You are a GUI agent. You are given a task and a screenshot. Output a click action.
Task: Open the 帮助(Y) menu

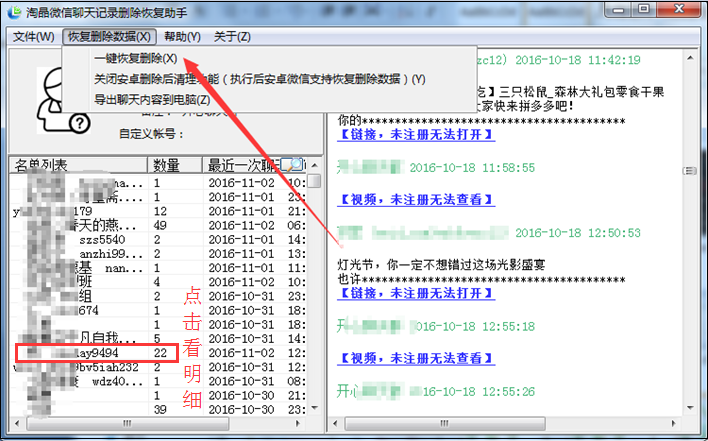pos(182,37)
